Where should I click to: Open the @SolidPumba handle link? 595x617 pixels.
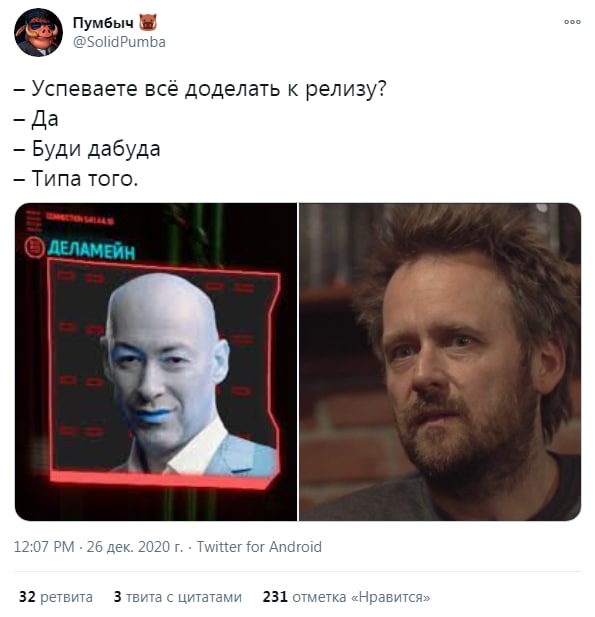(119, 42)
